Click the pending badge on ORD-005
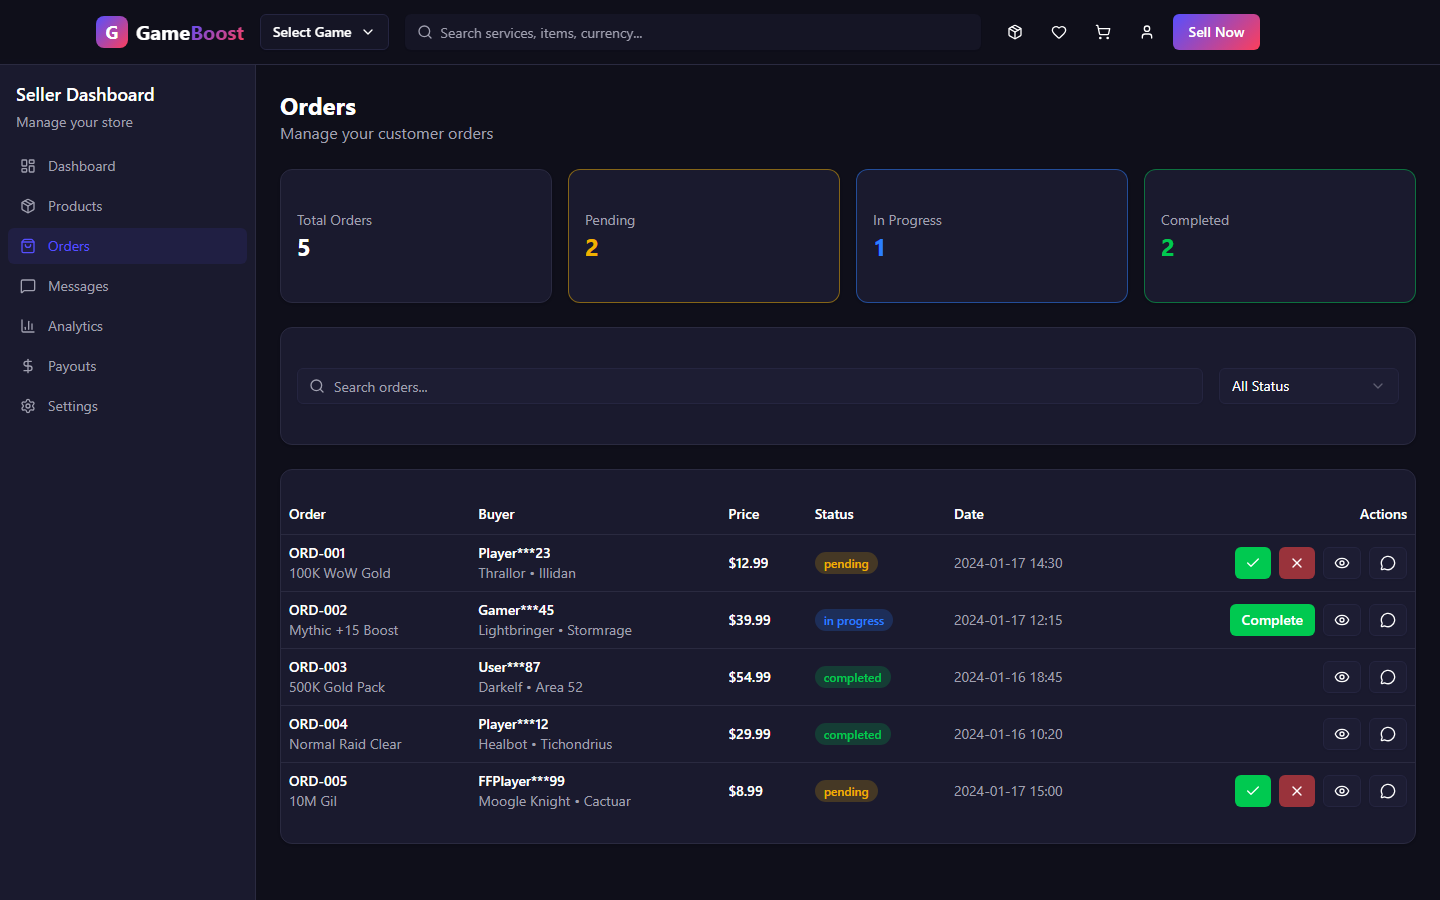The width and height of the screenshot is (1440, 900). pyautogui.click(x=846, y=792)
